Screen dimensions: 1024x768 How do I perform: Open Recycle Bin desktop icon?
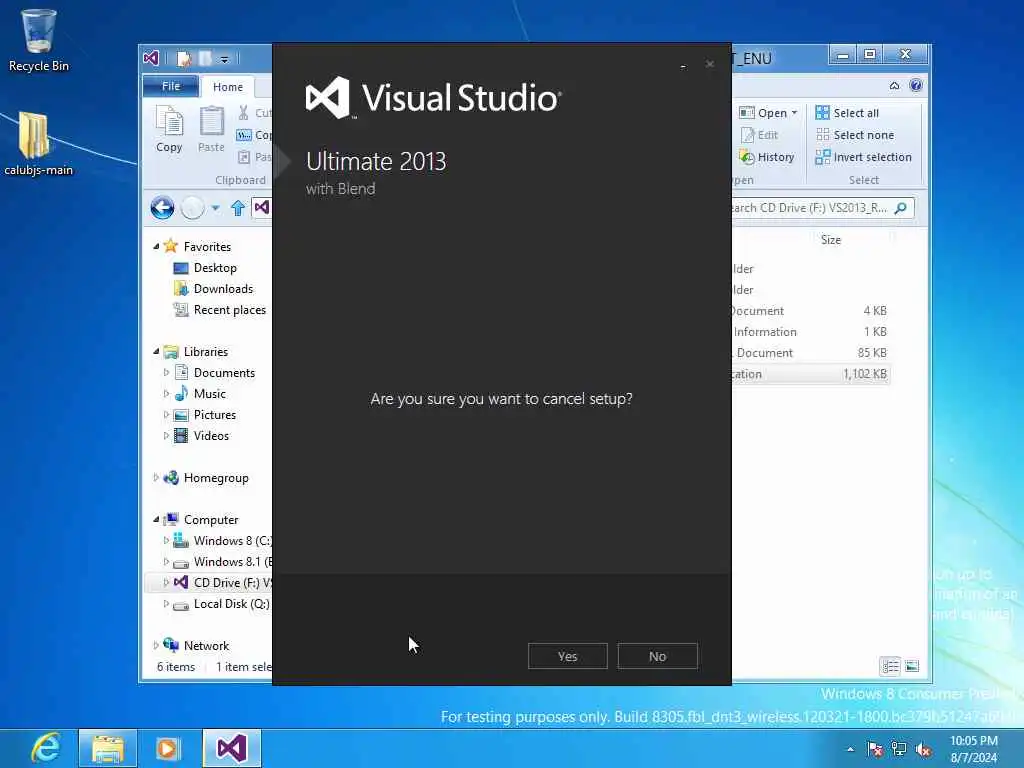[x=39, y=40]
